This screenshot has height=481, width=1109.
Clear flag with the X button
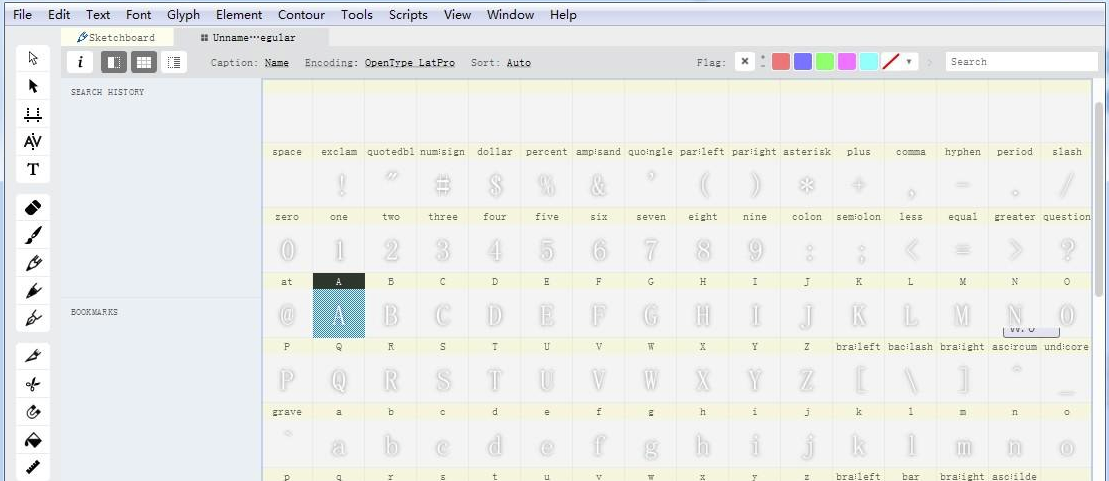click(x=744, y=62)
